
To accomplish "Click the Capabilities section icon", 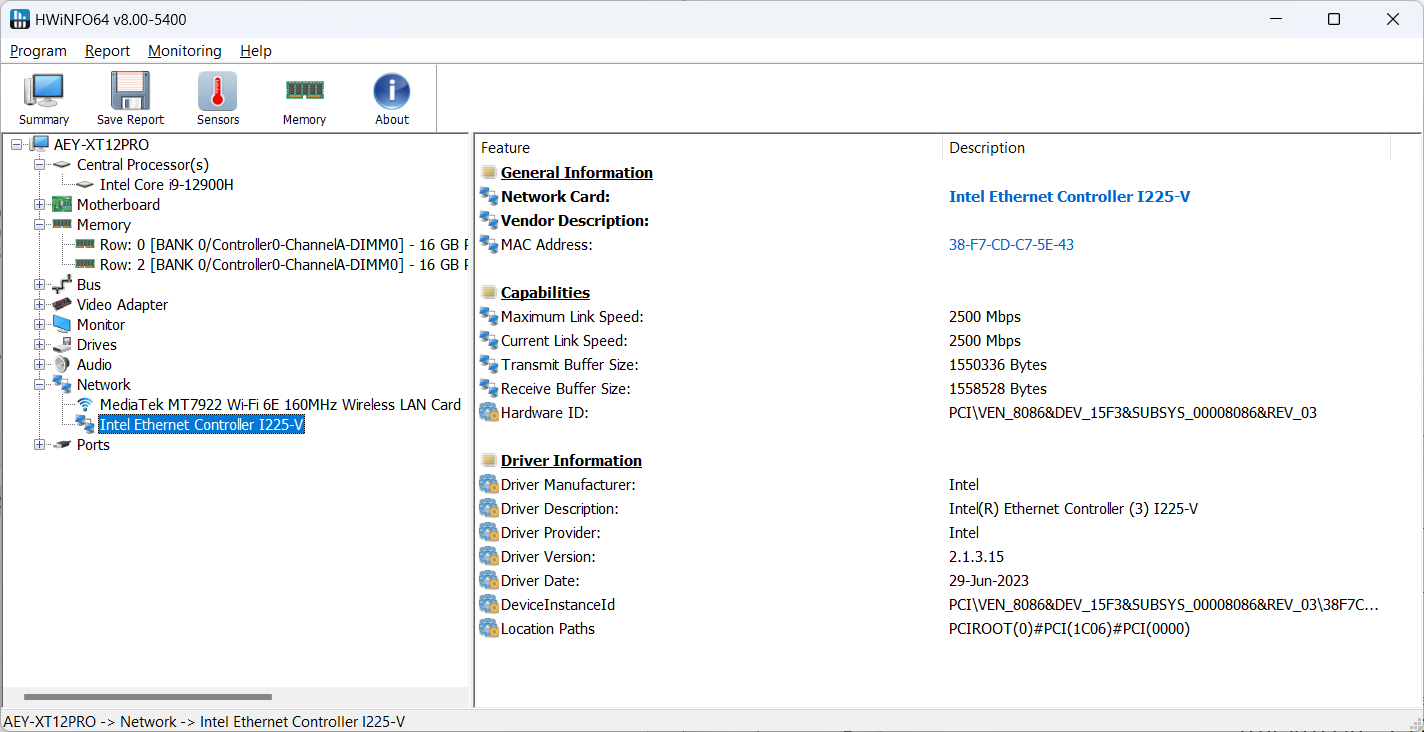I will pyautogui.click(x=488, y=293).
